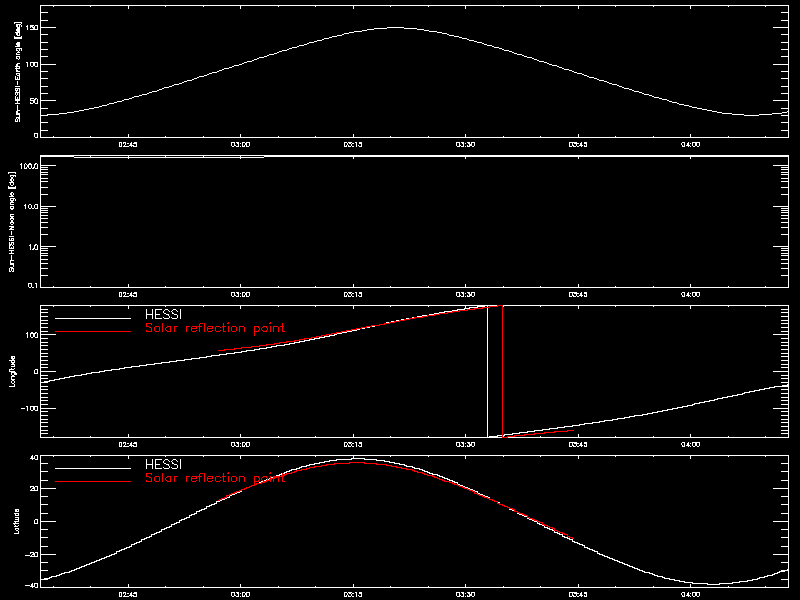Click '02:45' time label under Sun-HESSI-Earth plot
The height and width of the screenshot is (600, 800).
[128, 144]
